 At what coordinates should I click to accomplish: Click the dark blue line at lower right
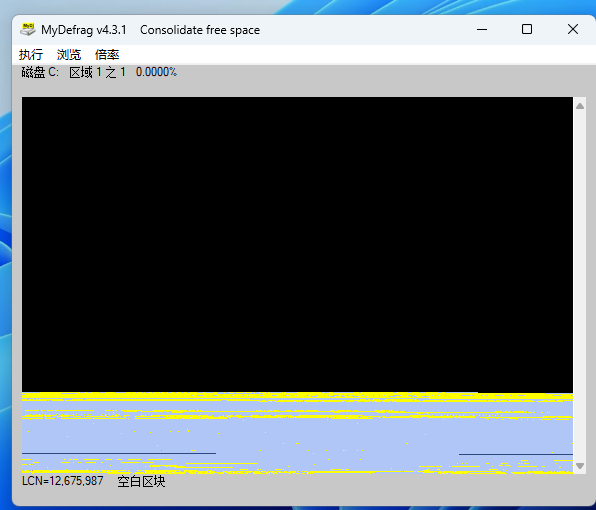(x=516, y=454)
